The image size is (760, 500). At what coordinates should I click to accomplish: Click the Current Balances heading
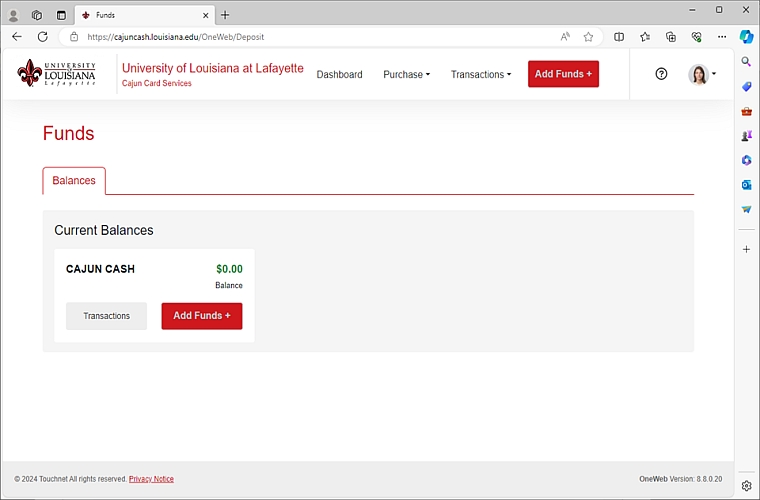coord(104,230)
